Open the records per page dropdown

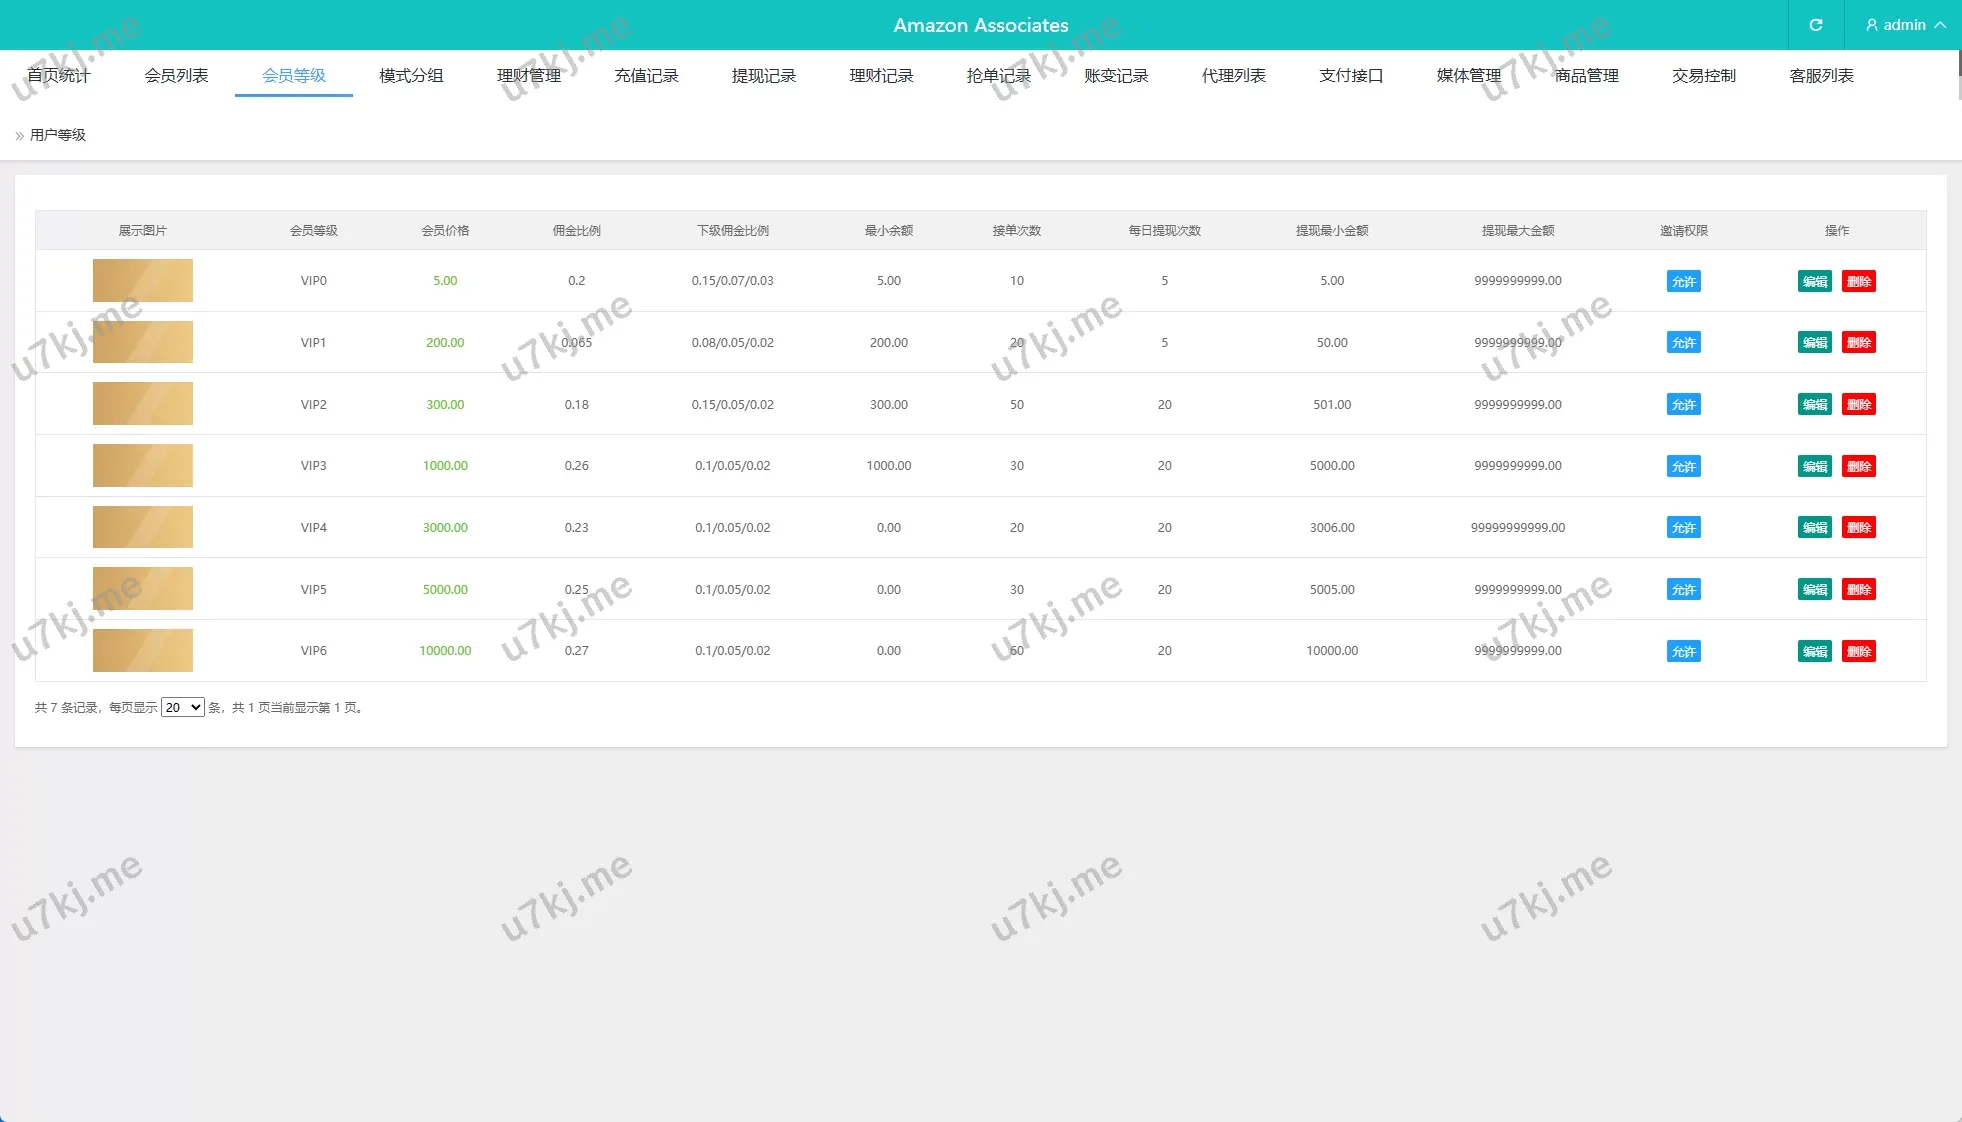[x=182, y=707]
